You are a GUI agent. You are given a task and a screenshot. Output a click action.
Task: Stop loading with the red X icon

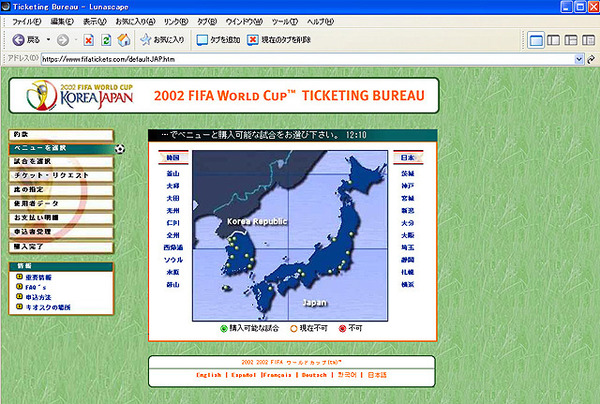coord(89,40)
